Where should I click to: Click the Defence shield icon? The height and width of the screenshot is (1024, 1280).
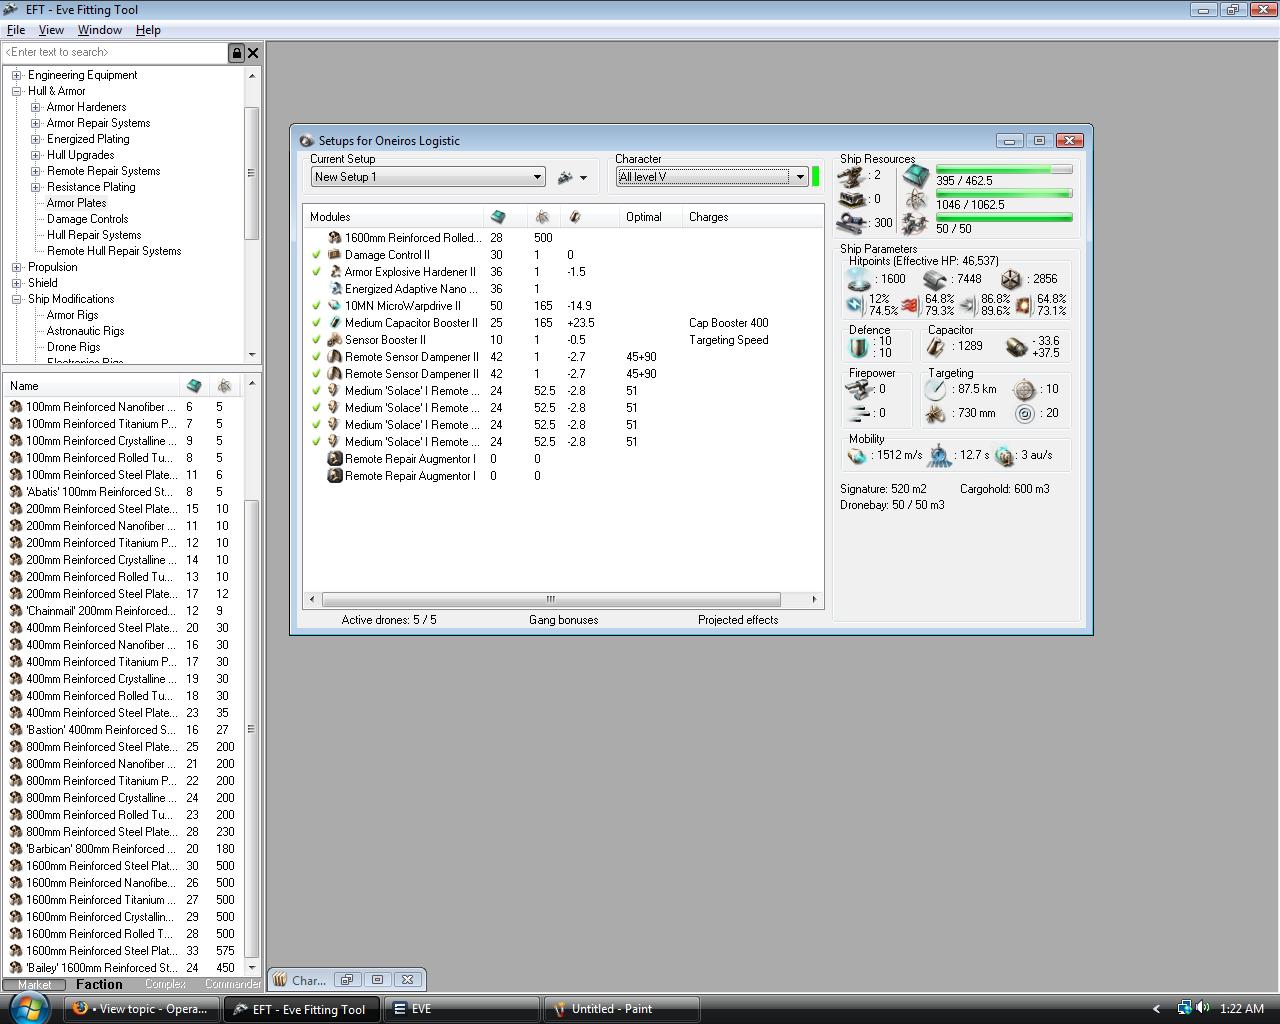858,347
